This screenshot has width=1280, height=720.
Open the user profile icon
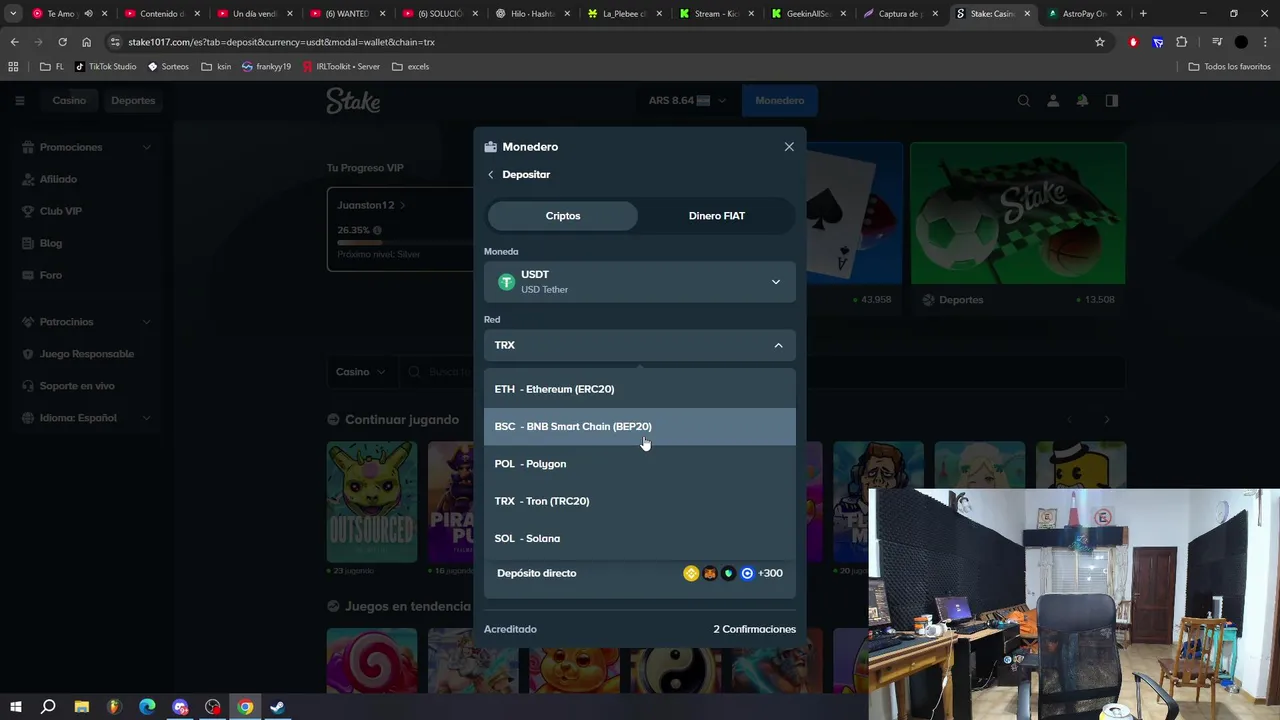click(1053, 100)
